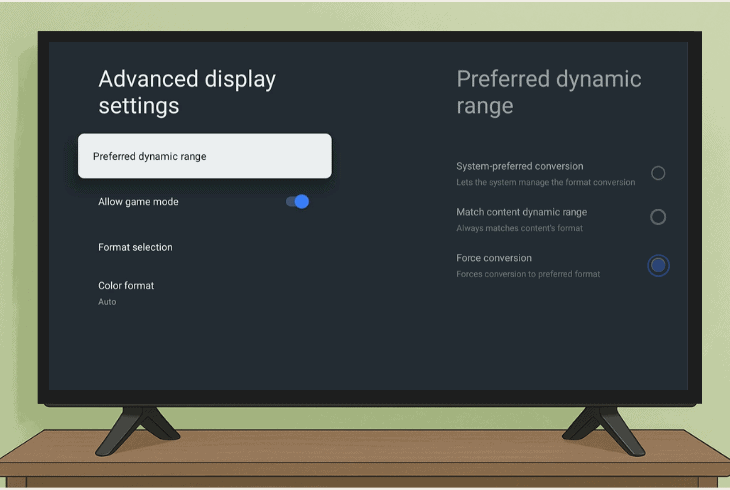Click the Match content dynamic range text
The width and height of the screenshot is (730, 490).
[x=521, y=212]
